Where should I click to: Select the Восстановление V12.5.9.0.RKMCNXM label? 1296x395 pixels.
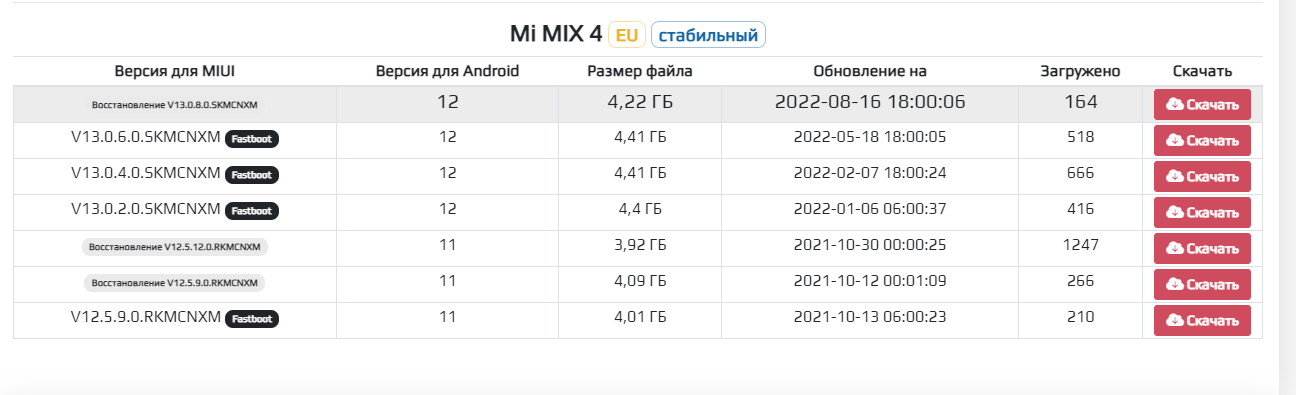175,283
